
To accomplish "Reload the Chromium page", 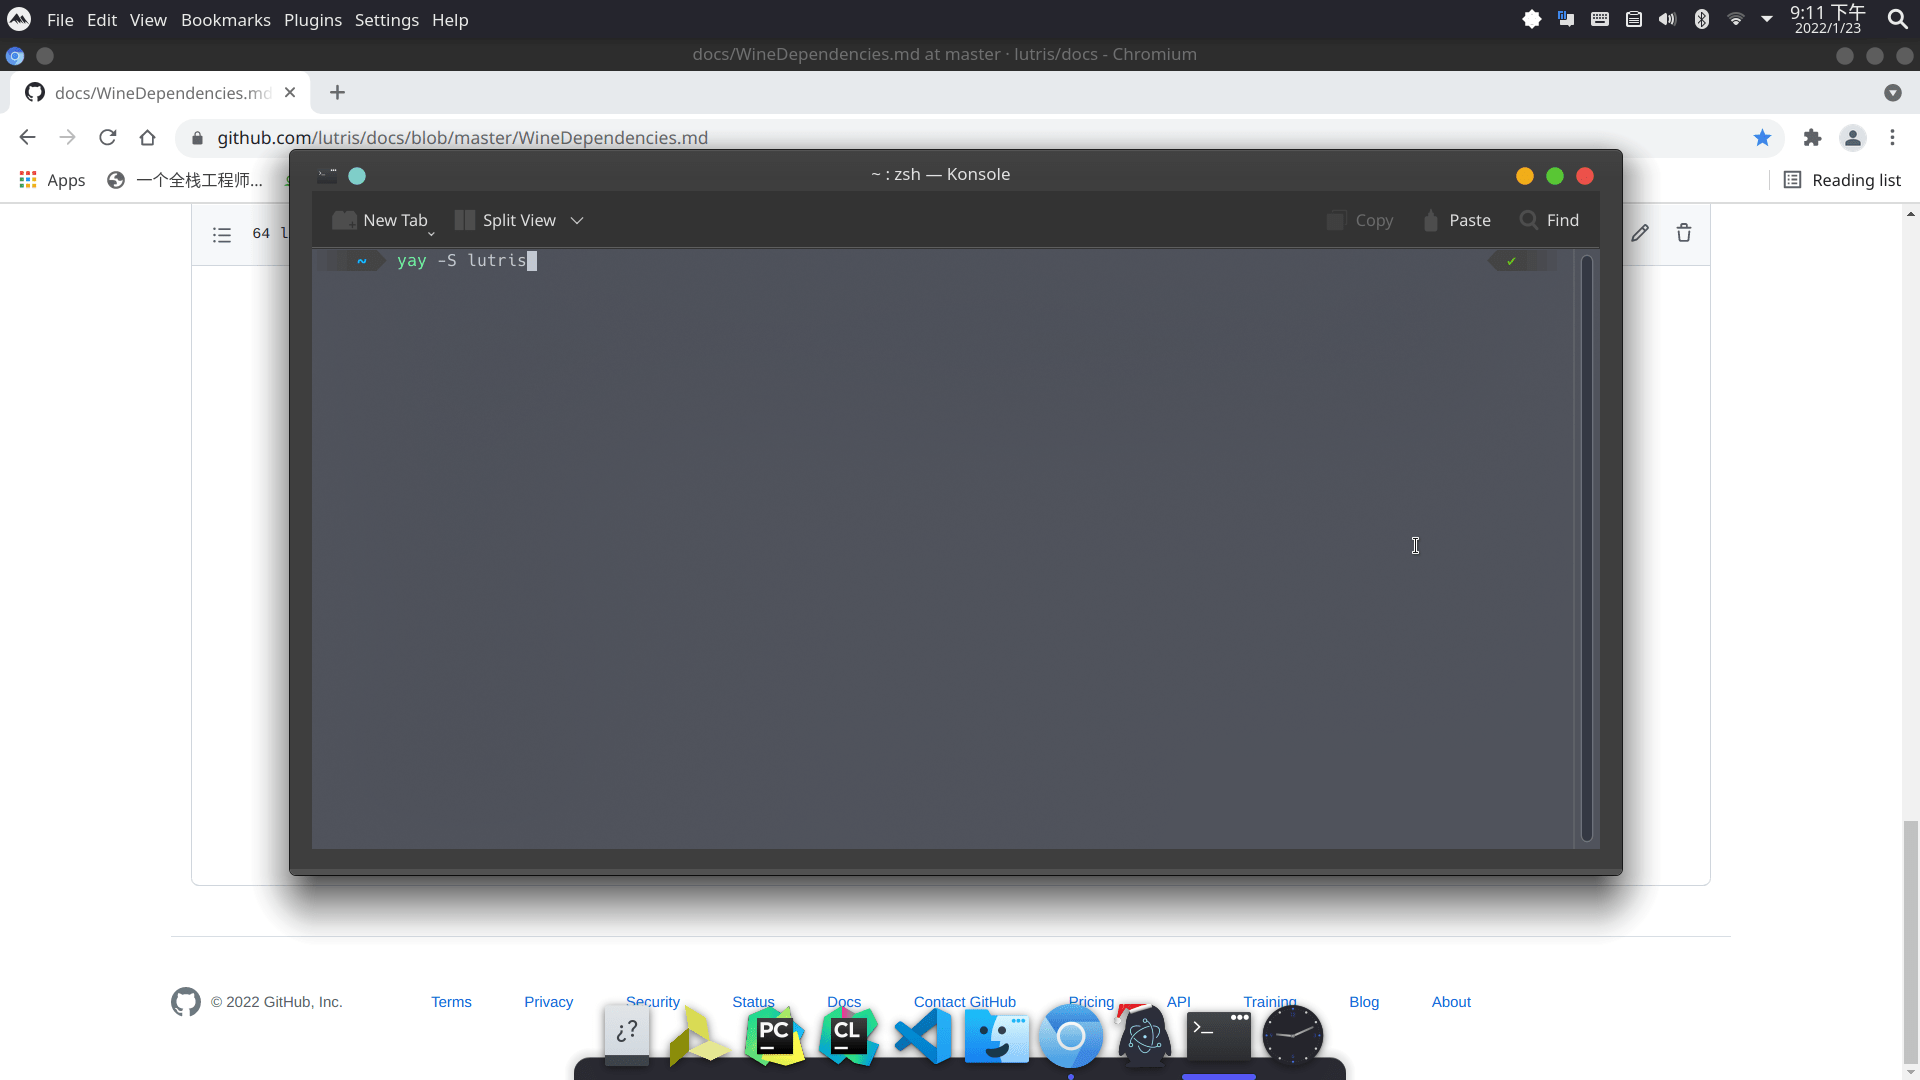I will (108, 137).
